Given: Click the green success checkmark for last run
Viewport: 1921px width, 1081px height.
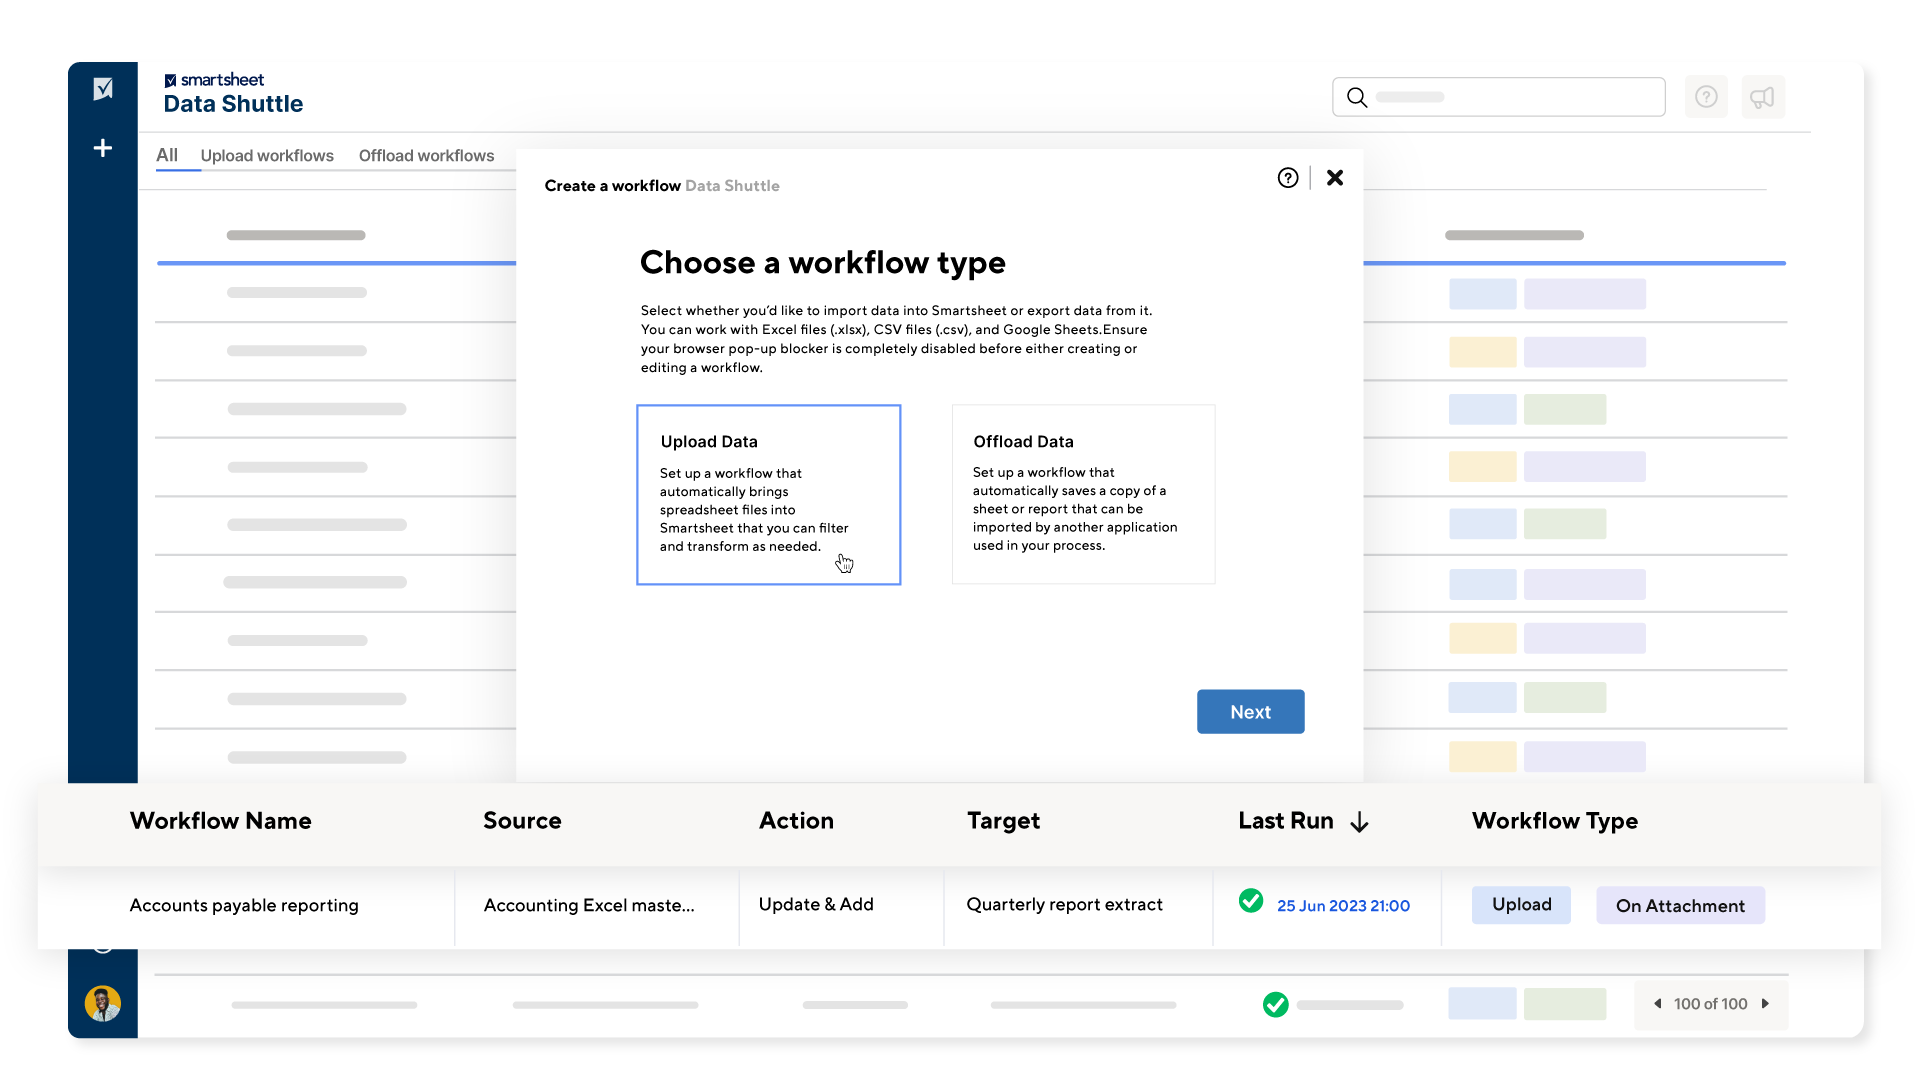Looking at the screenshot, I should 1252,901.
